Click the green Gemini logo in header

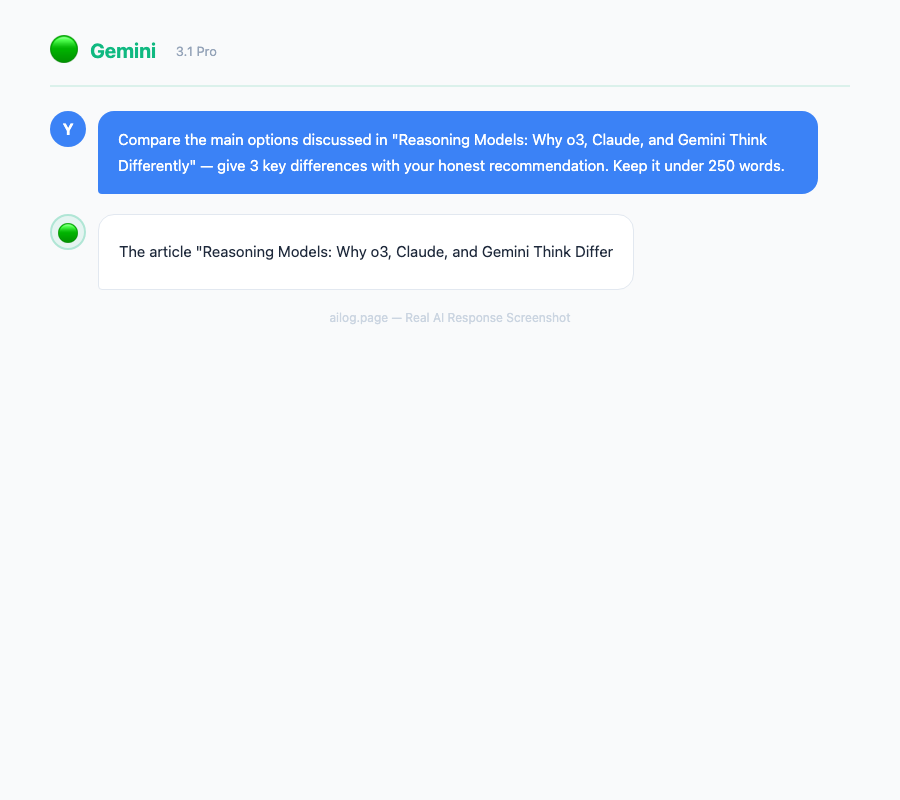point(64,49)
